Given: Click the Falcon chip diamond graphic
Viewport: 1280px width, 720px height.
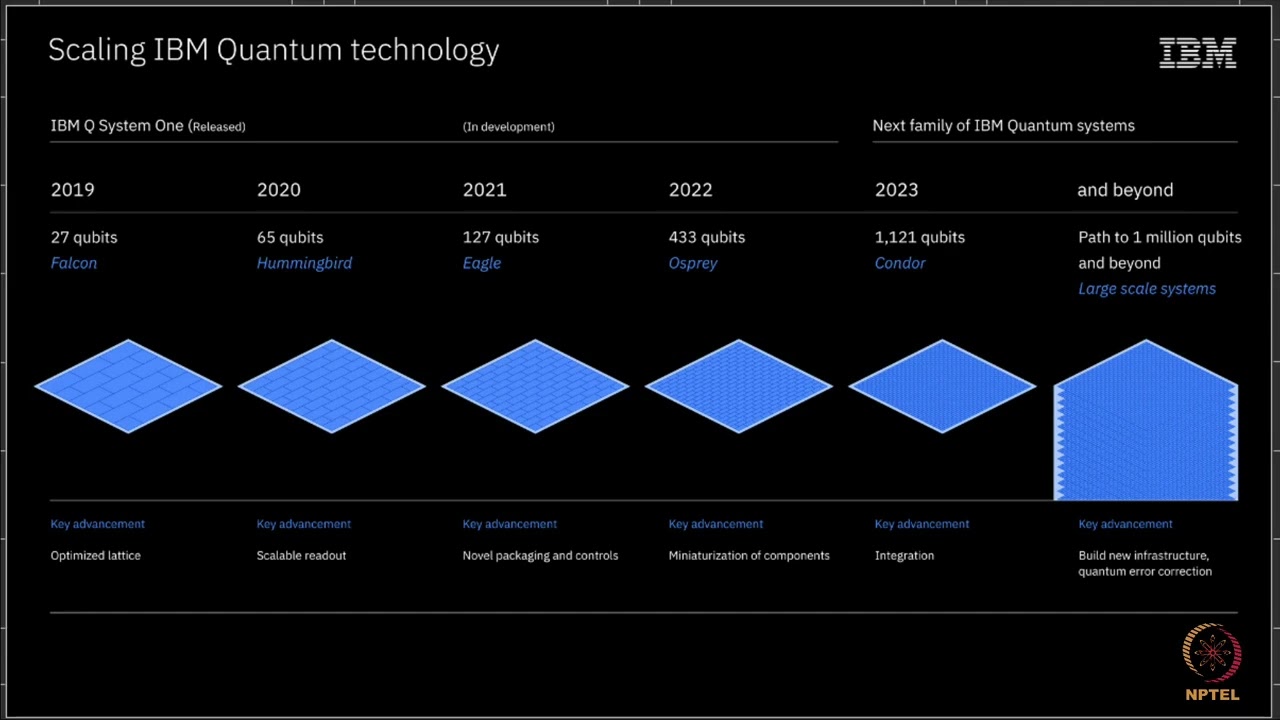Looking at the screenshot, I should (128, 386).
